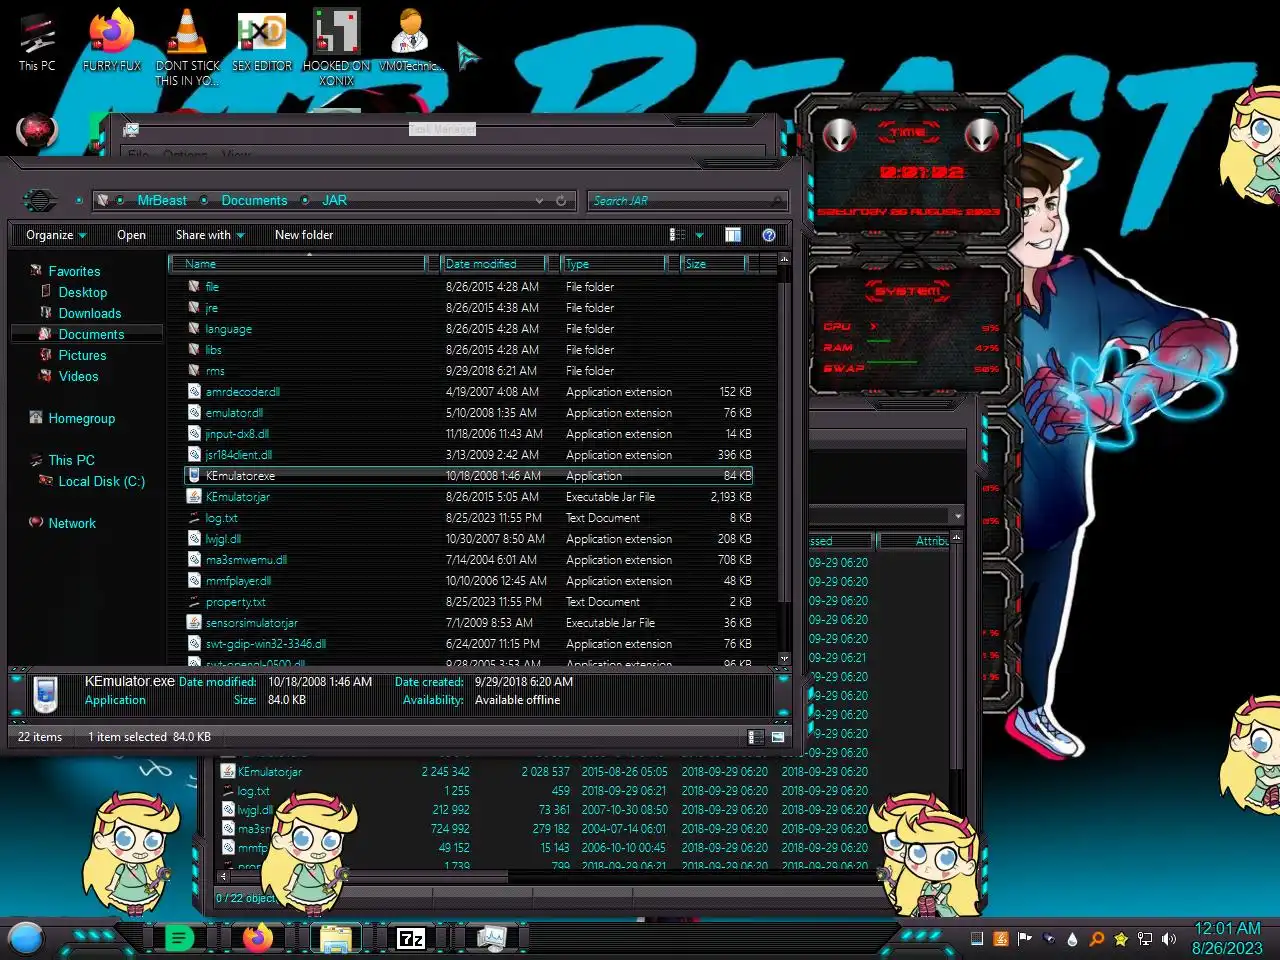1280x960 pixels.
Task: Open the VLC DONT STICK THIS desktop icon
Action: coord(187,46)
